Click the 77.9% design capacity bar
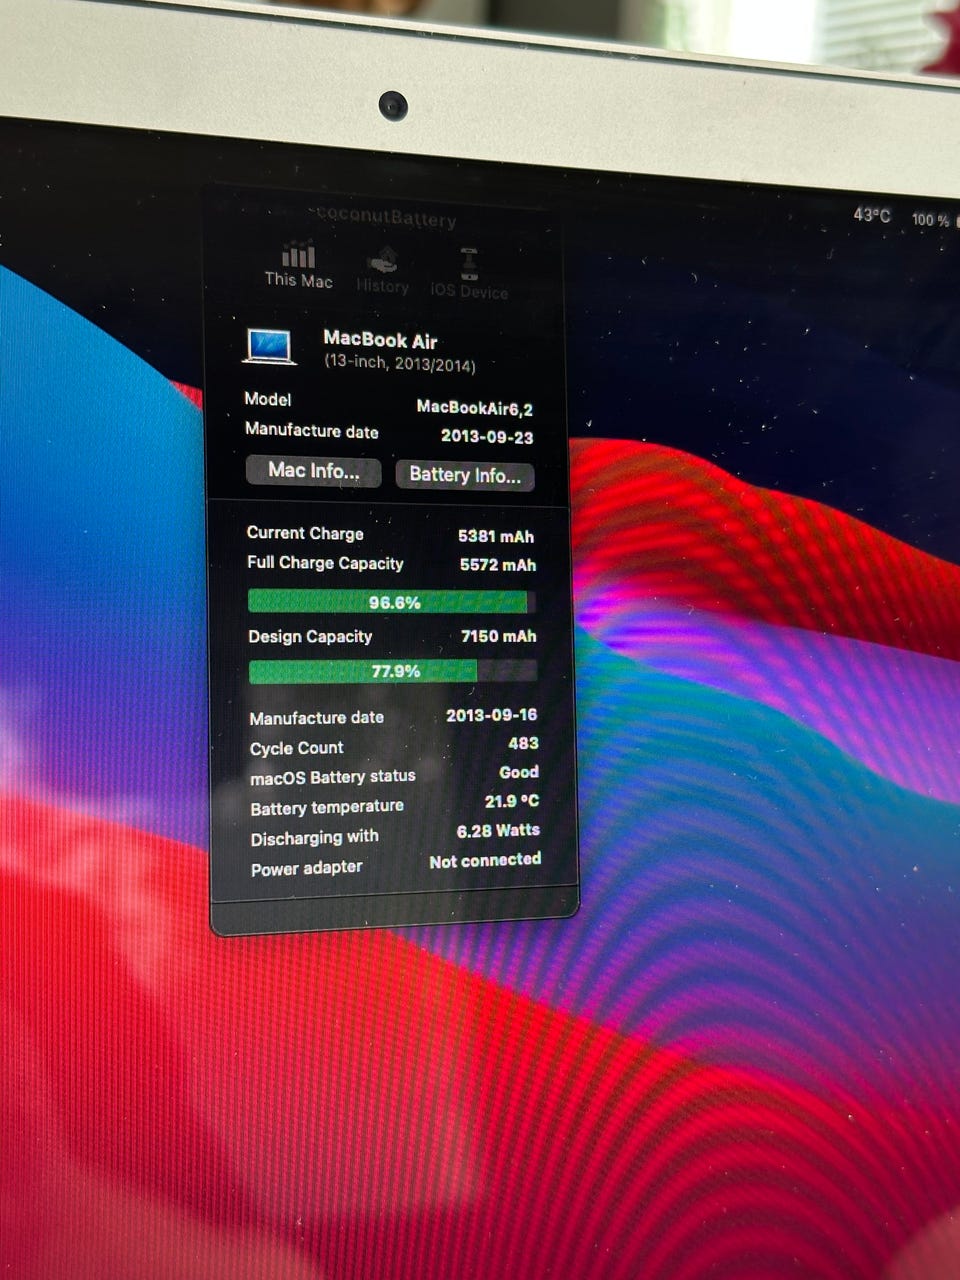This screenshot has width=960, height=1280. tap(393, 671)
